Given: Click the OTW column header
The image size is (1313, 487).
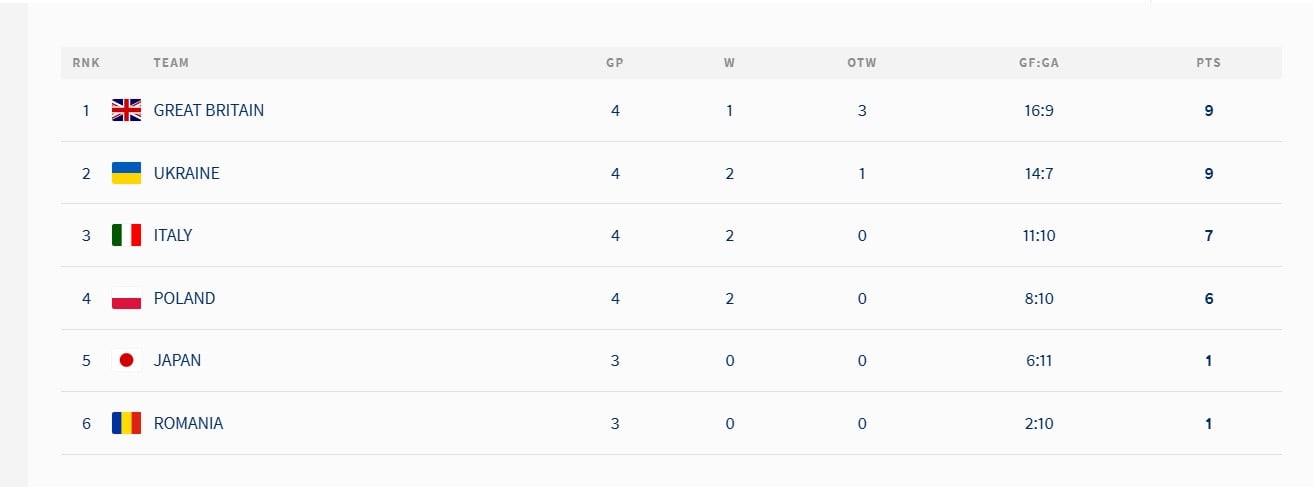Looking at the screenshot, I should tap(862, 63).
